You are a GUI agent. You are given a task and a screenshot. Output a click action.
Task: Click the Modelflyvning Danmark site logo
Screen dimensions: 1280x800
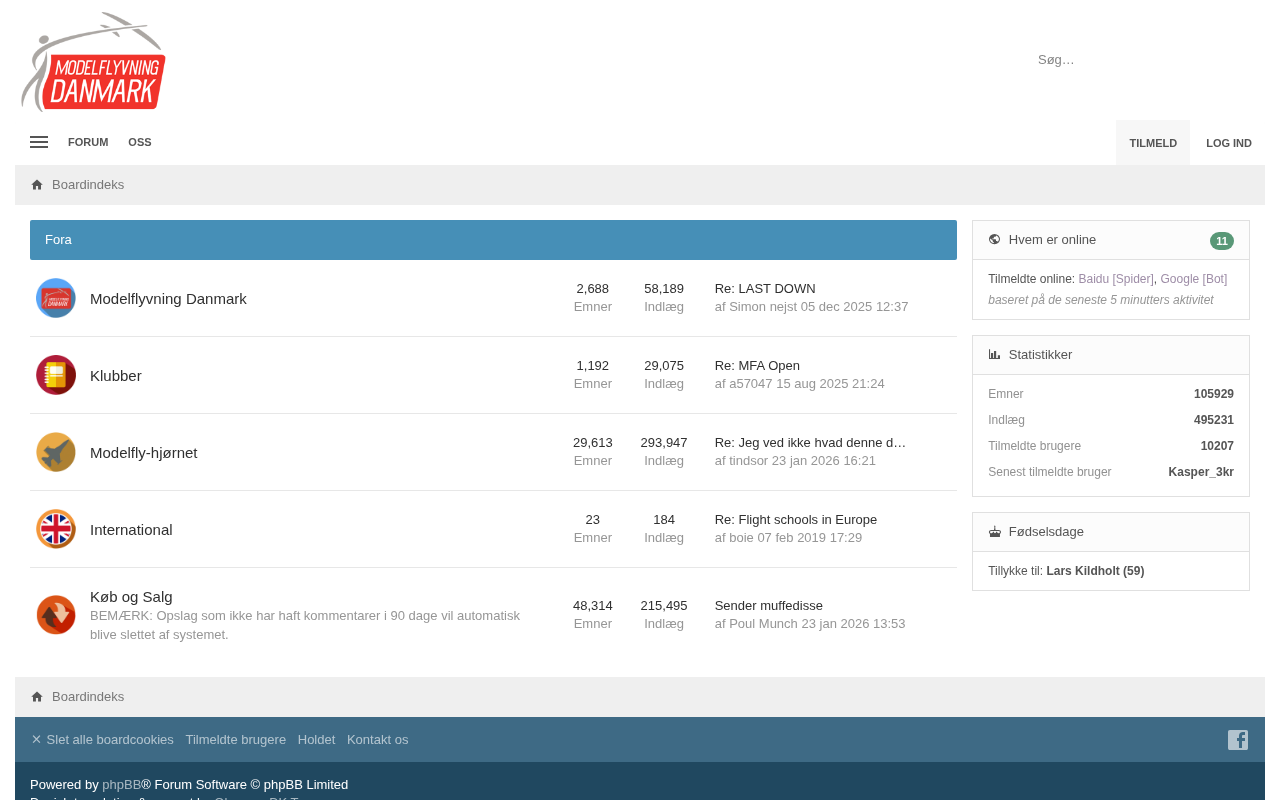point(94,62)
